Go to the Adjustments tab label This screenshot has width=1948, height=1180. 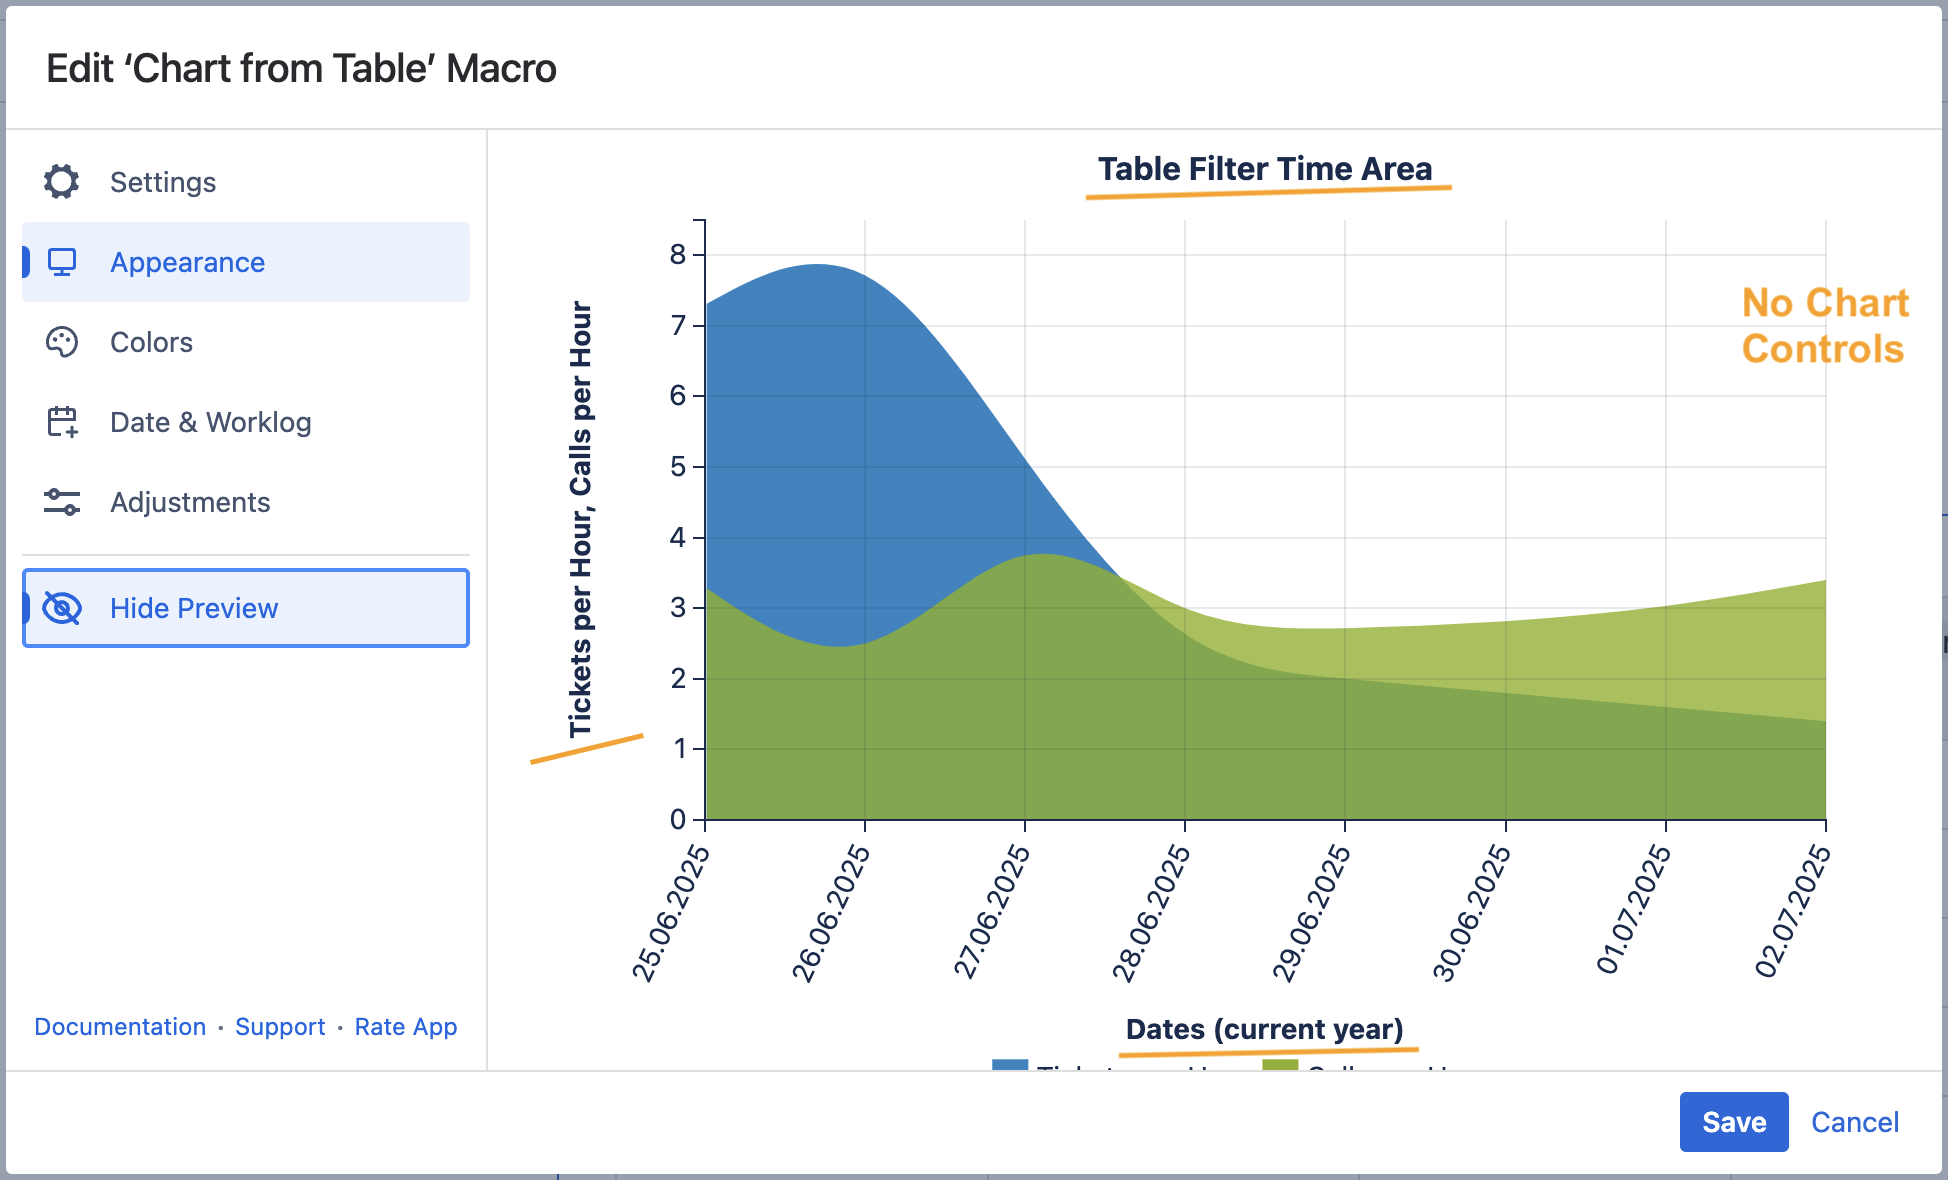(190, 502)
